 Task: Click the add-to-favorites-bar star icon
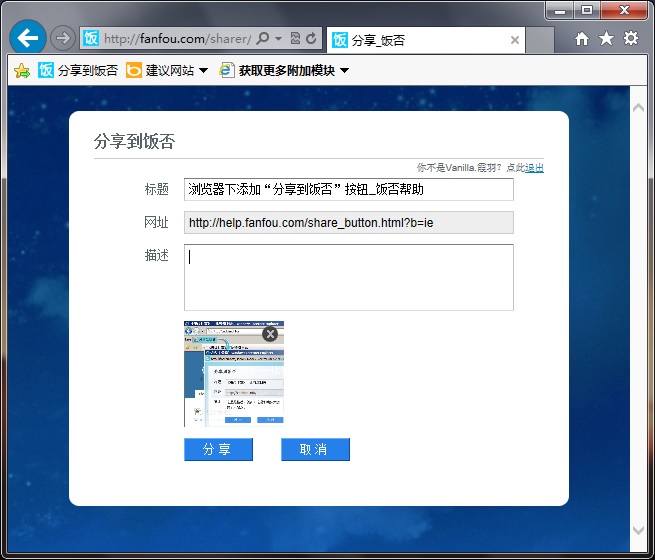coord(22,71)
